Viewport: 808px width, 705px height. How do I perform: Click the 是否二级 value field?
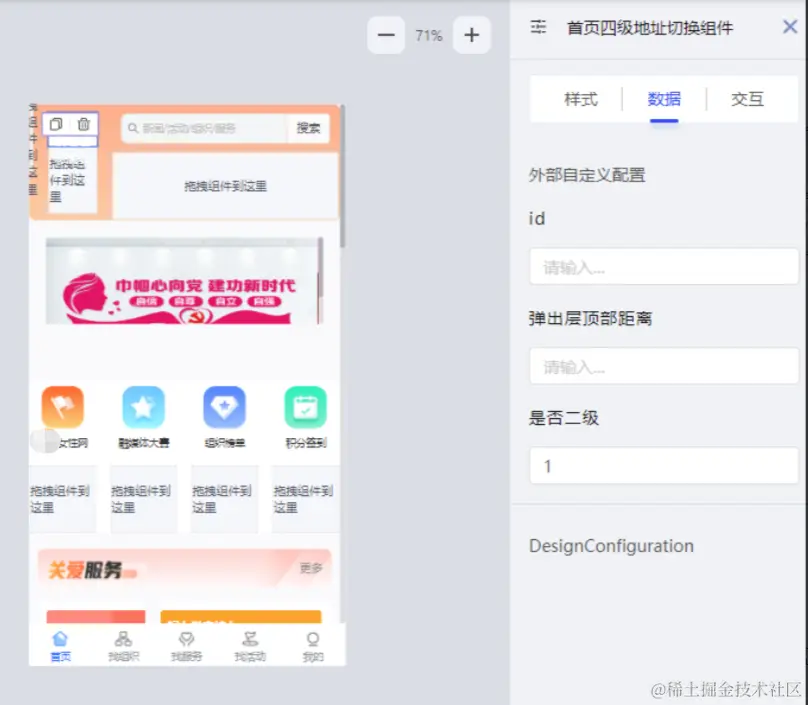tap(663, 466)
